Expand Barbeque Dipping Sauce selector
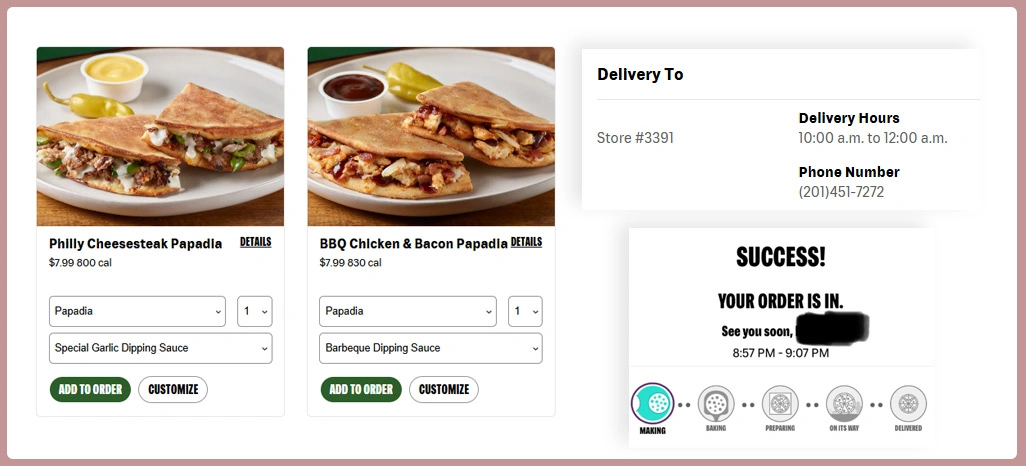 tap(431, 348)
